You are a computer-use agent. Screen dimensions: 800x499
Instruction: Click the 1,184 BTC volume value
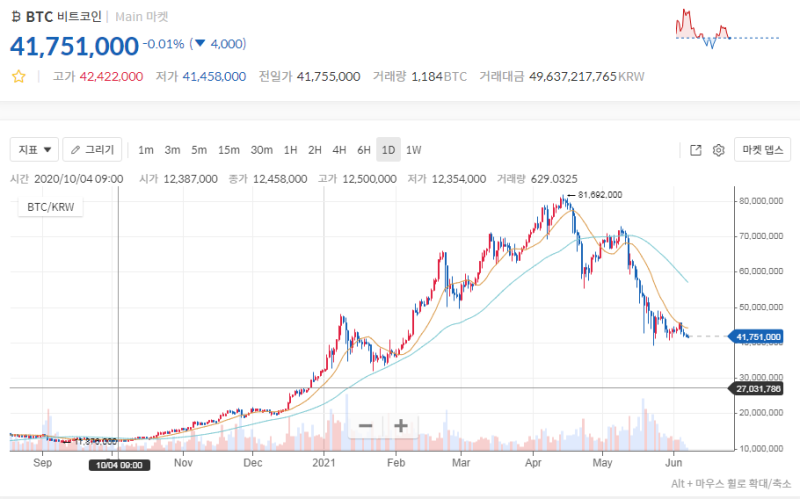coord(439,77)
